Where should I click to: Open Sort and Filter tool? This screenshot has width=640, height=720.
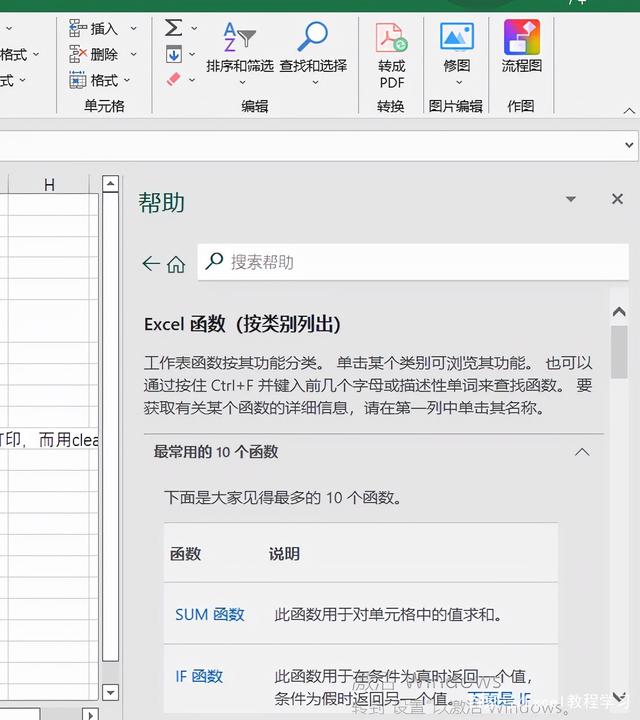point(240,51)
